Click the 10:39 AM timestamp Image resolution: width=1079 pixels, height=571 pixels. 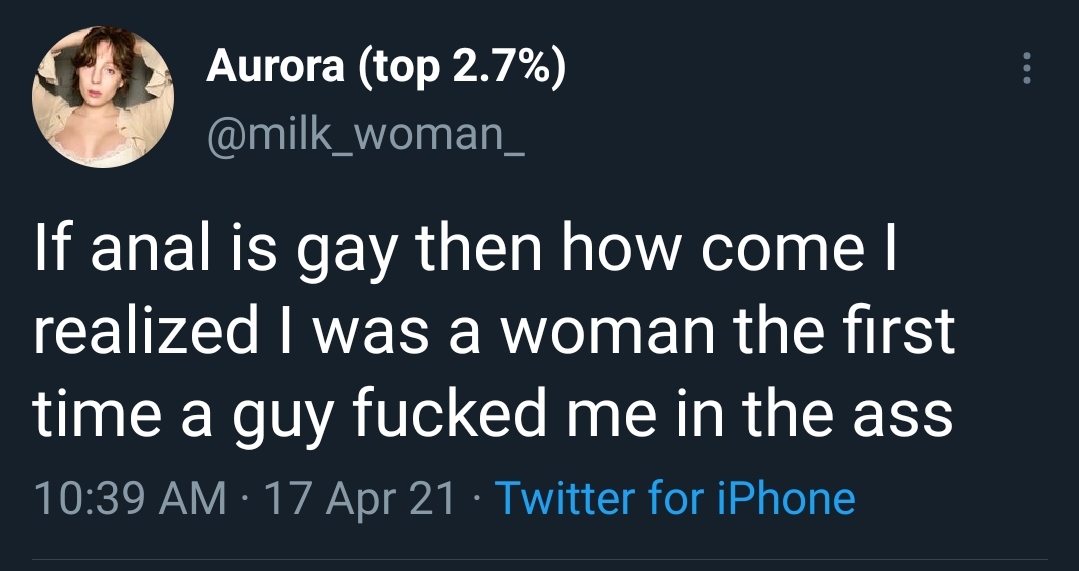click(130, 497)
